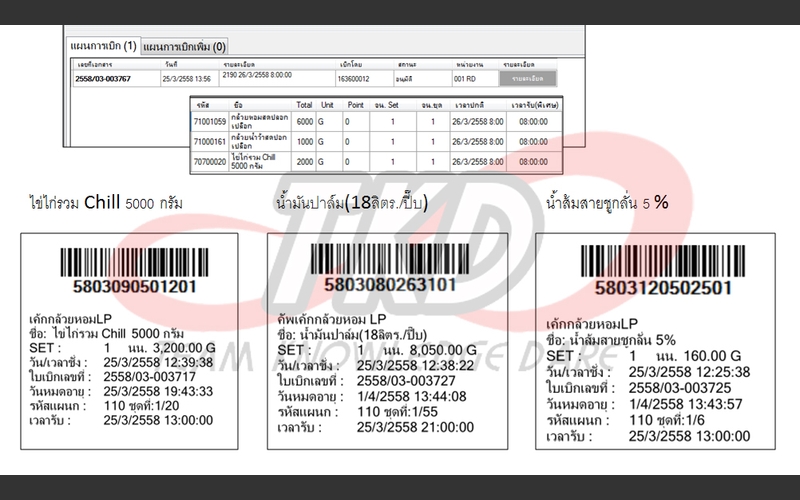This screenshot has width=800, height=500.
Task: Click weight value 8,050.00 G
Action: point(443,350)
